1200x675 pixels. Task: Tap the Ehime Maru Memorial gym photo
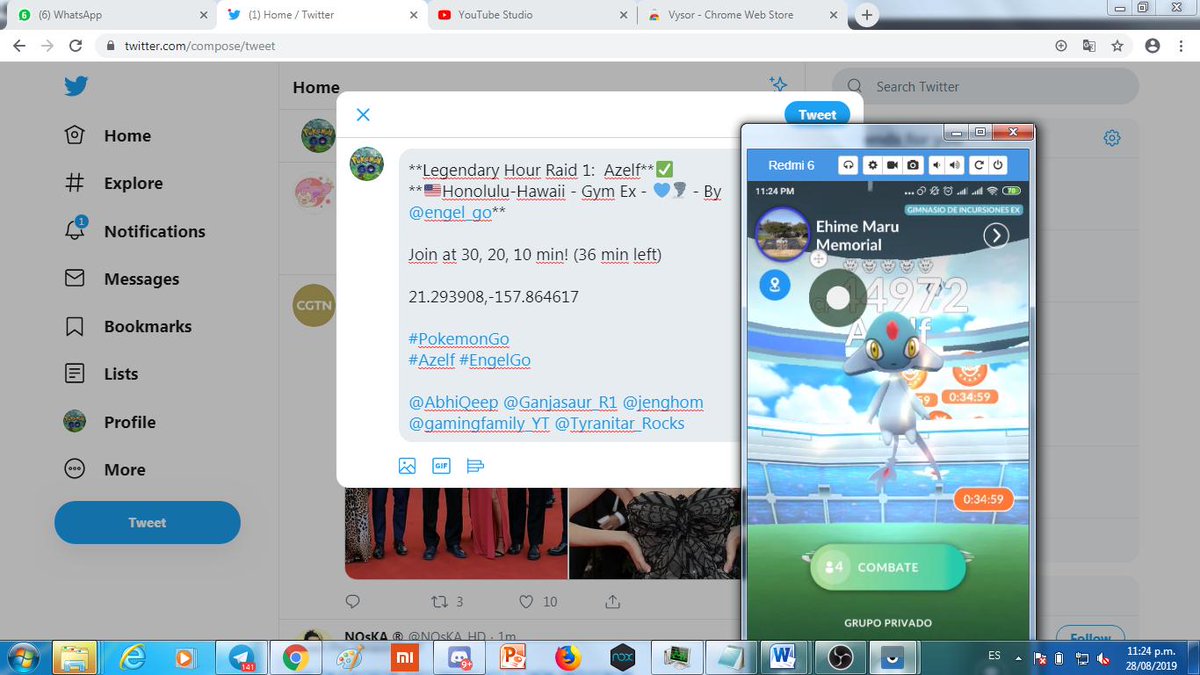pos(782,234)
